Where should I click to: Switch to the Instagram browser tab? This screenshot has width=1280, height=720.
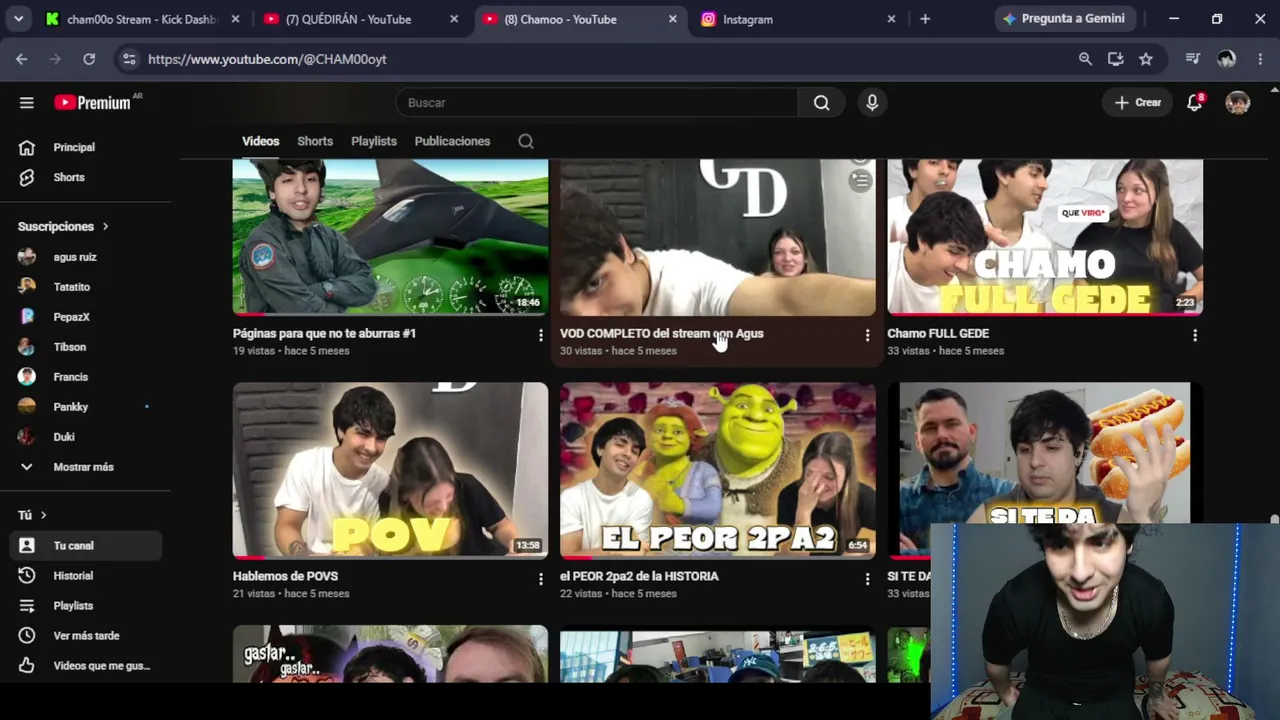click(797, 19)
